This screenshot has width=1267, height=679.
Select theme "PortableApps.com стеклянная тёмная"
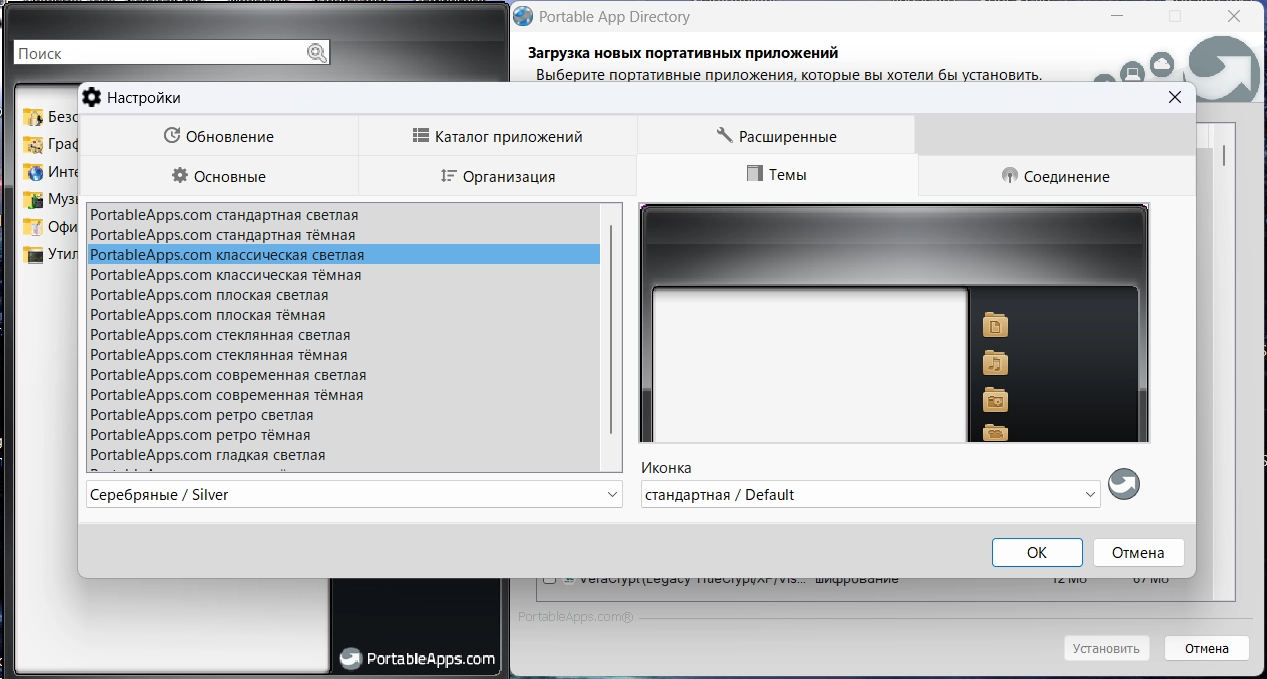344,355
